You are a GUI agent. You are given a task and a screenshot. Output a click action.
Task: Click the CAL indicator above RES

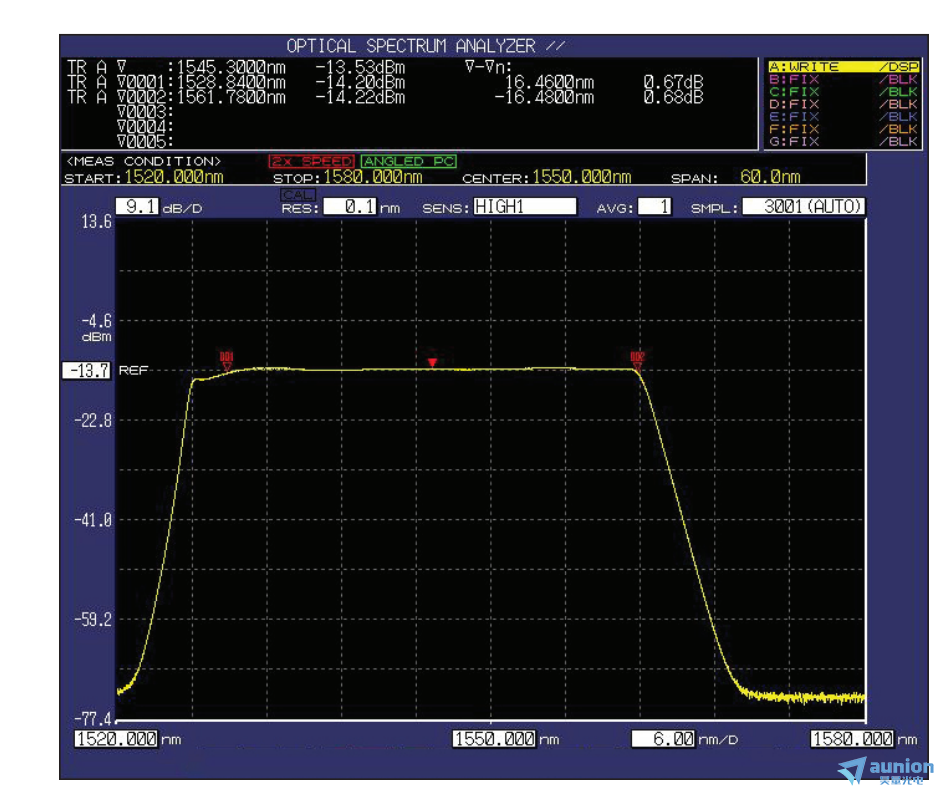click(x=298, y=194)
